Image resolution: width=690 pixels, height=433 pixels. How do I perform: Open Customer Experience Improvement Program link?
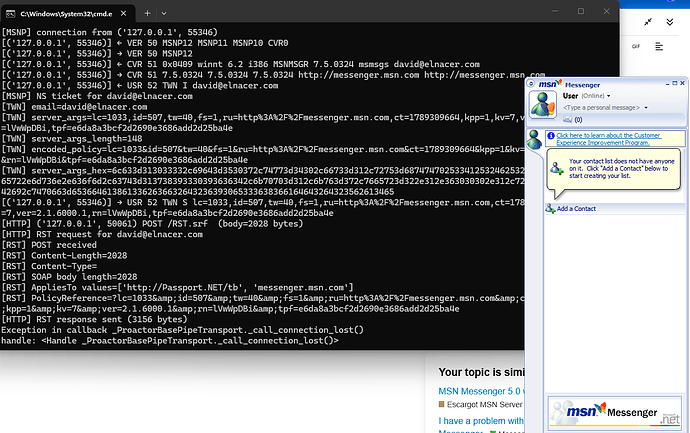[608, 139]
